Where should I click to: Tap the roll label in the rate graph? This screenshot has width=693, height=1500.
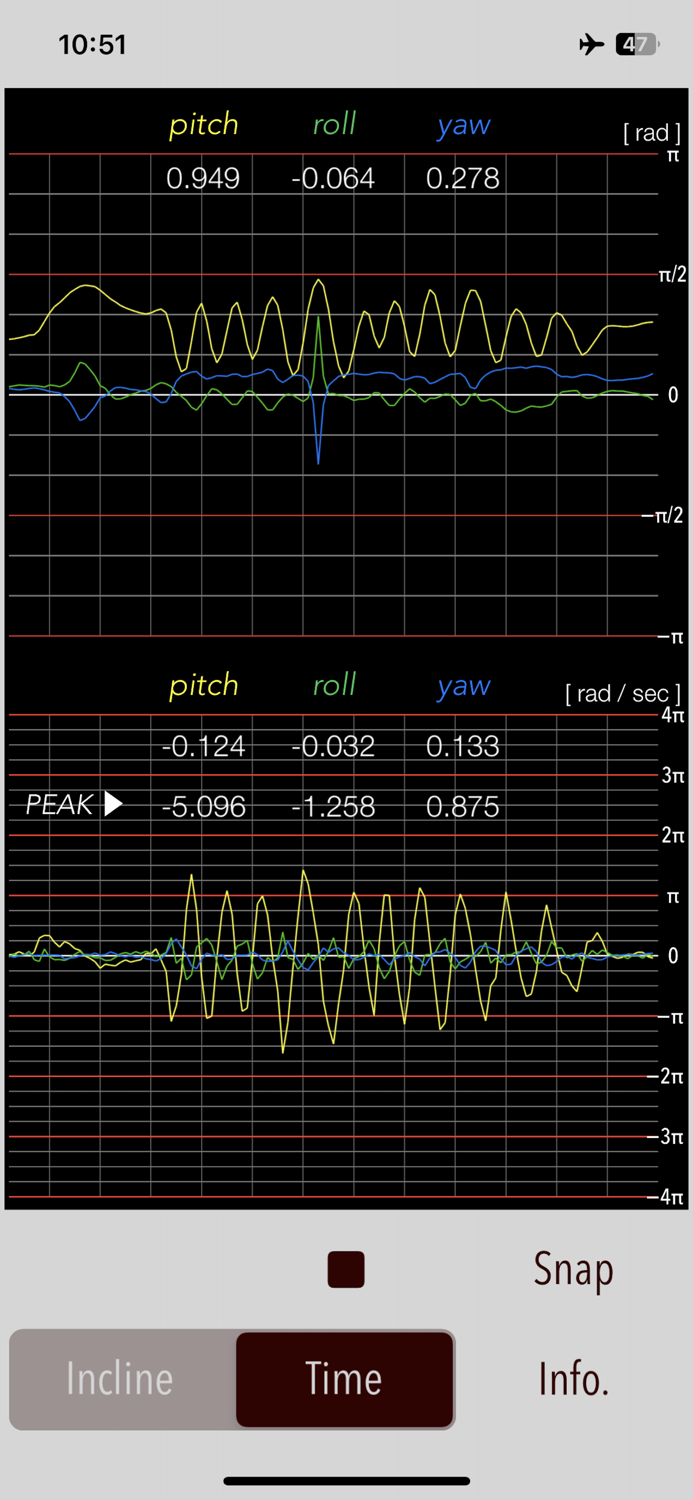(x=334, y=685)
